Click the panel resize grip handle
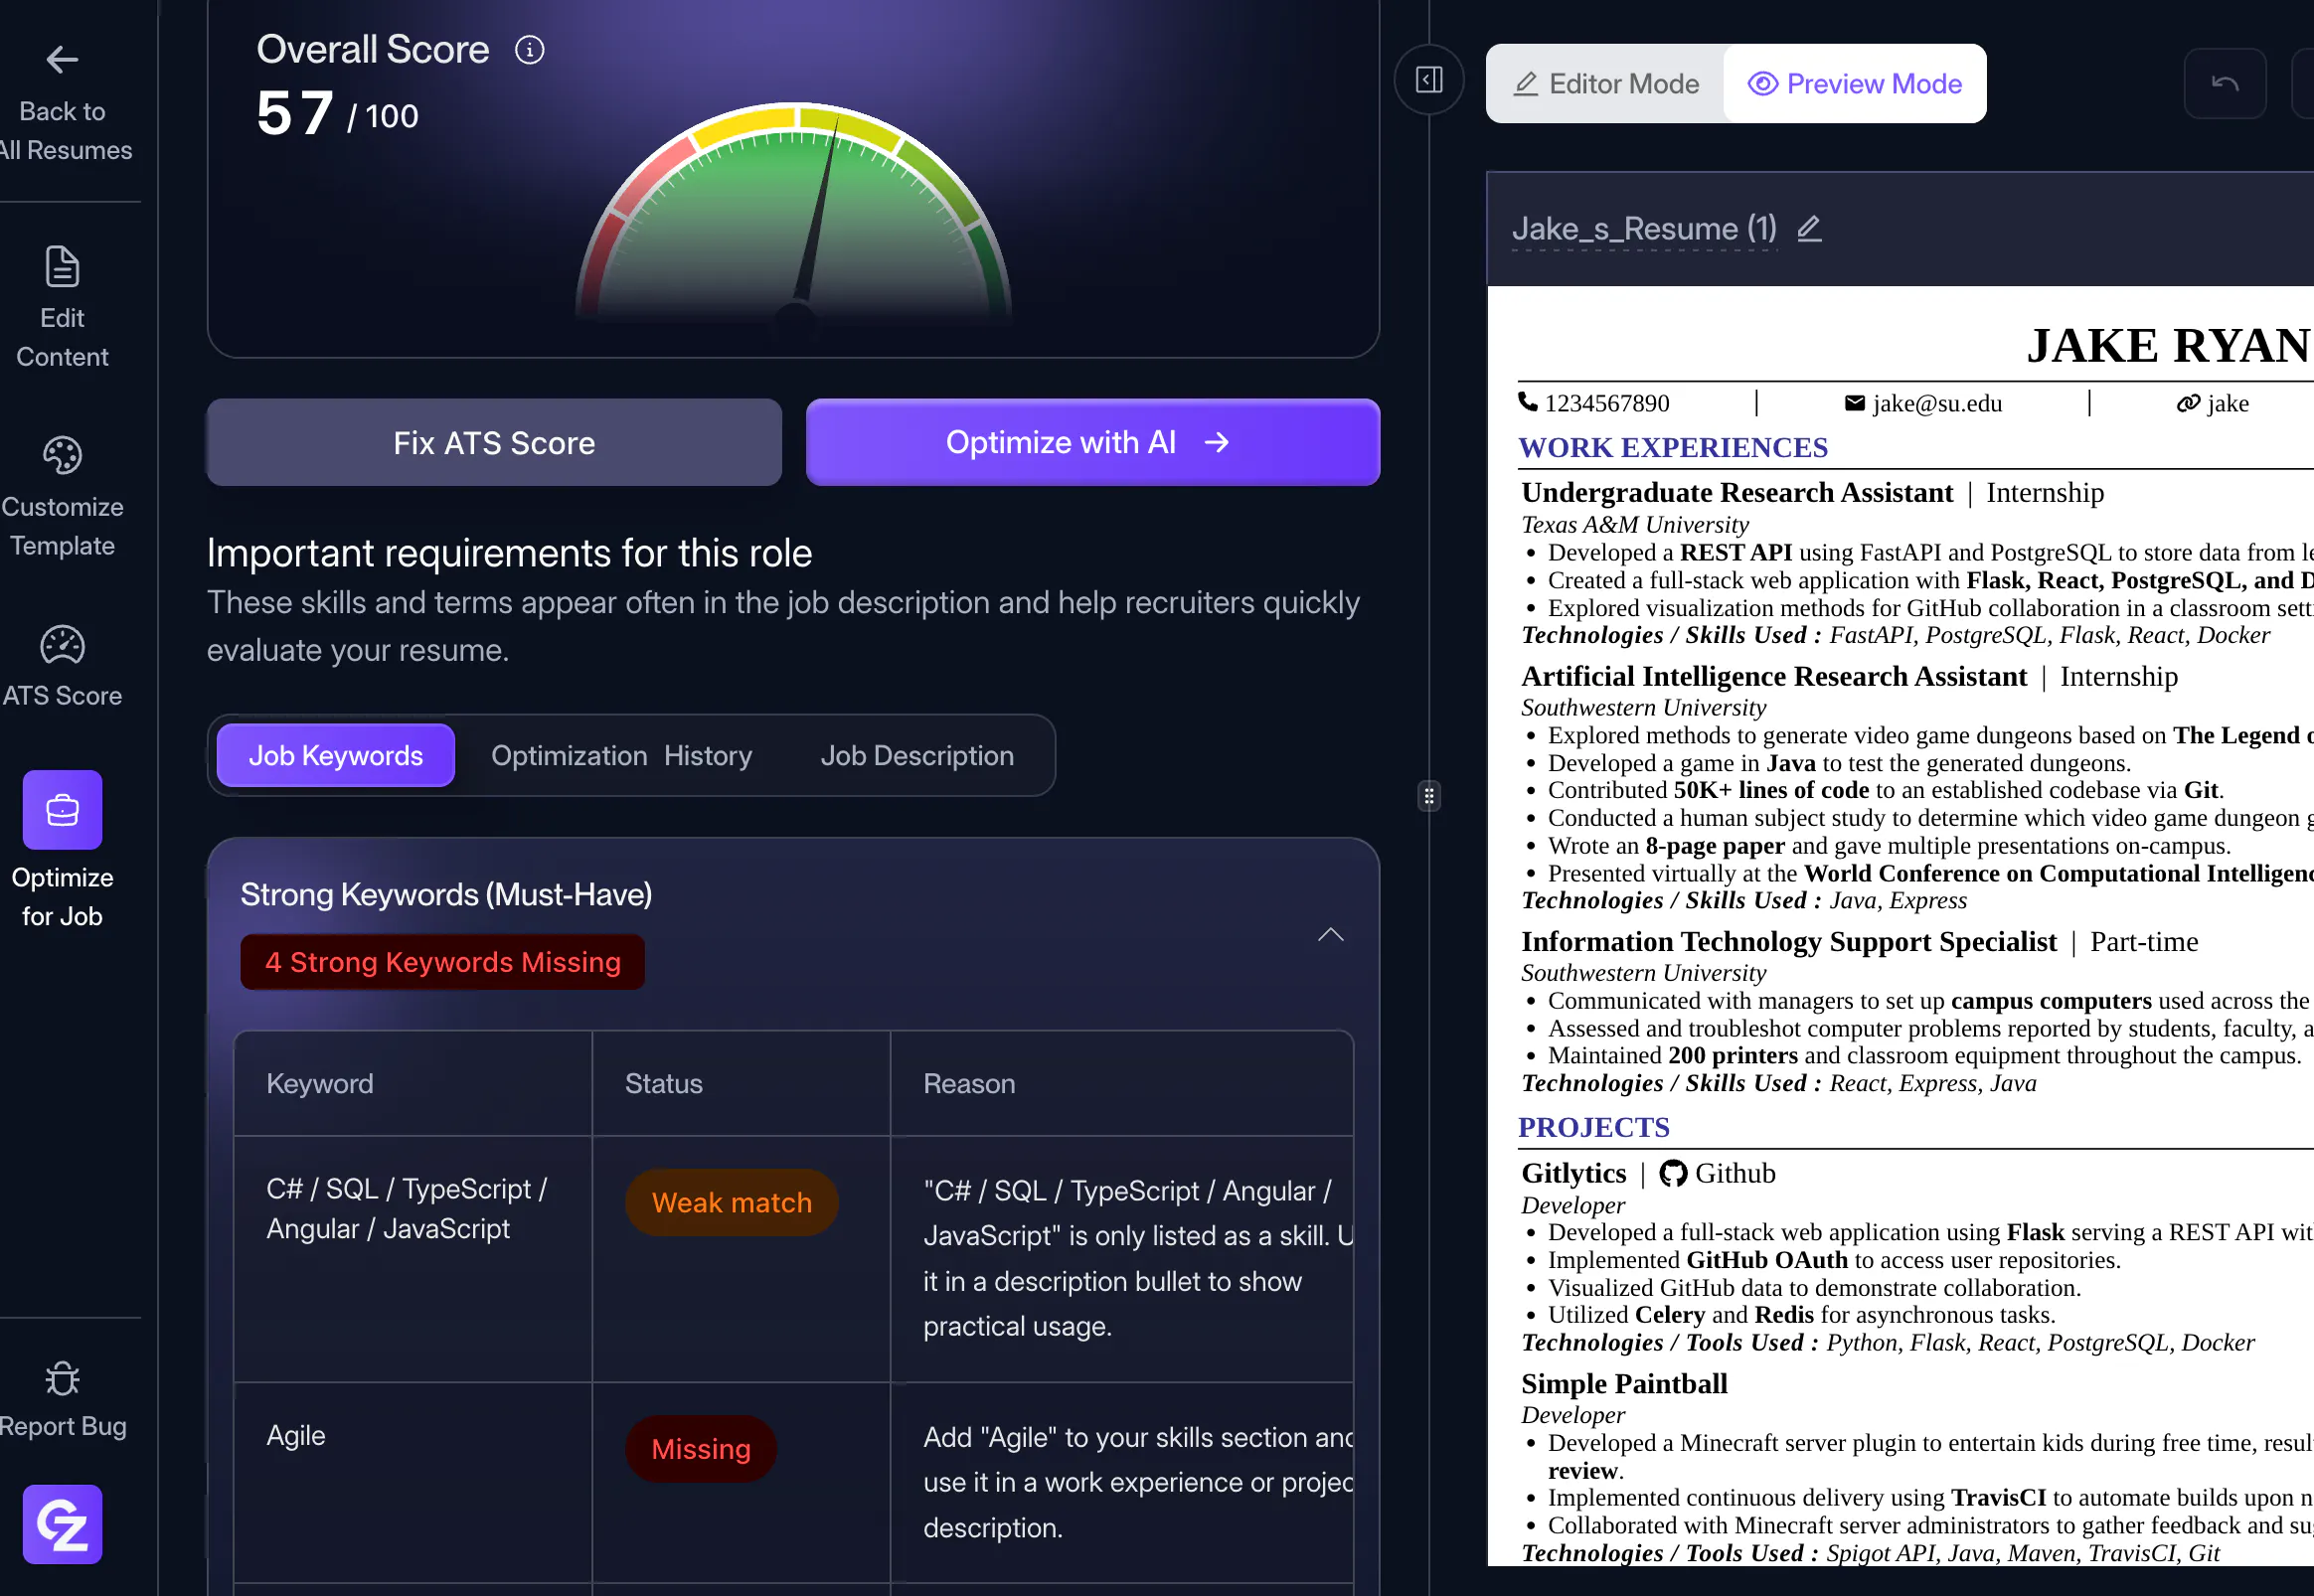Screen dimensions: 2314x1596 tap(1429, 796)
